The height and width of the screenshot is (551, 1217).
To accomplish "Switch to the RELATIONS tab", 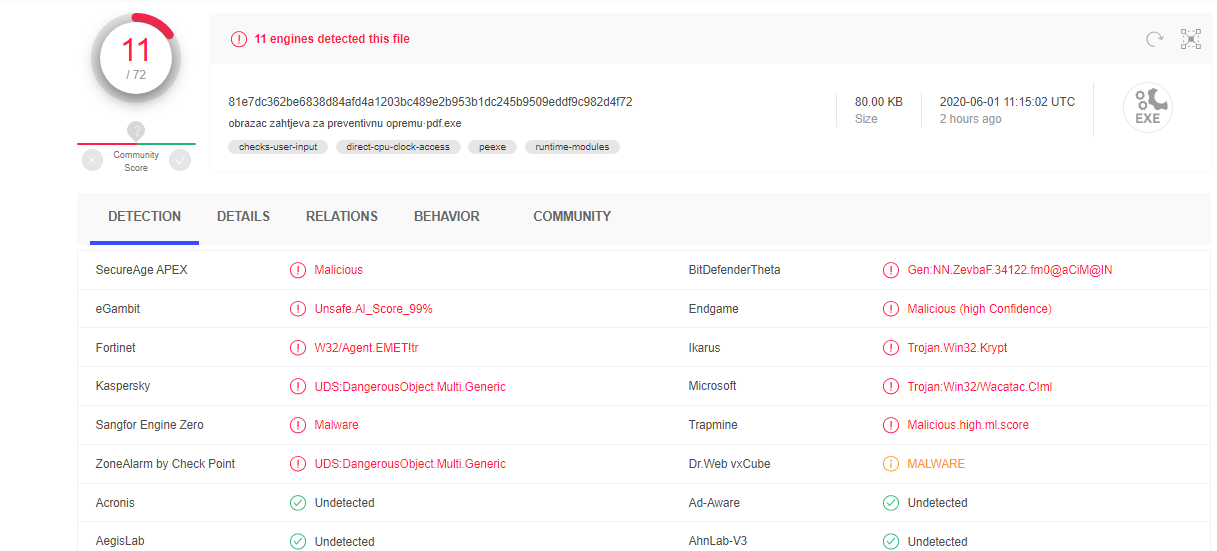I will tap(341, 216).
